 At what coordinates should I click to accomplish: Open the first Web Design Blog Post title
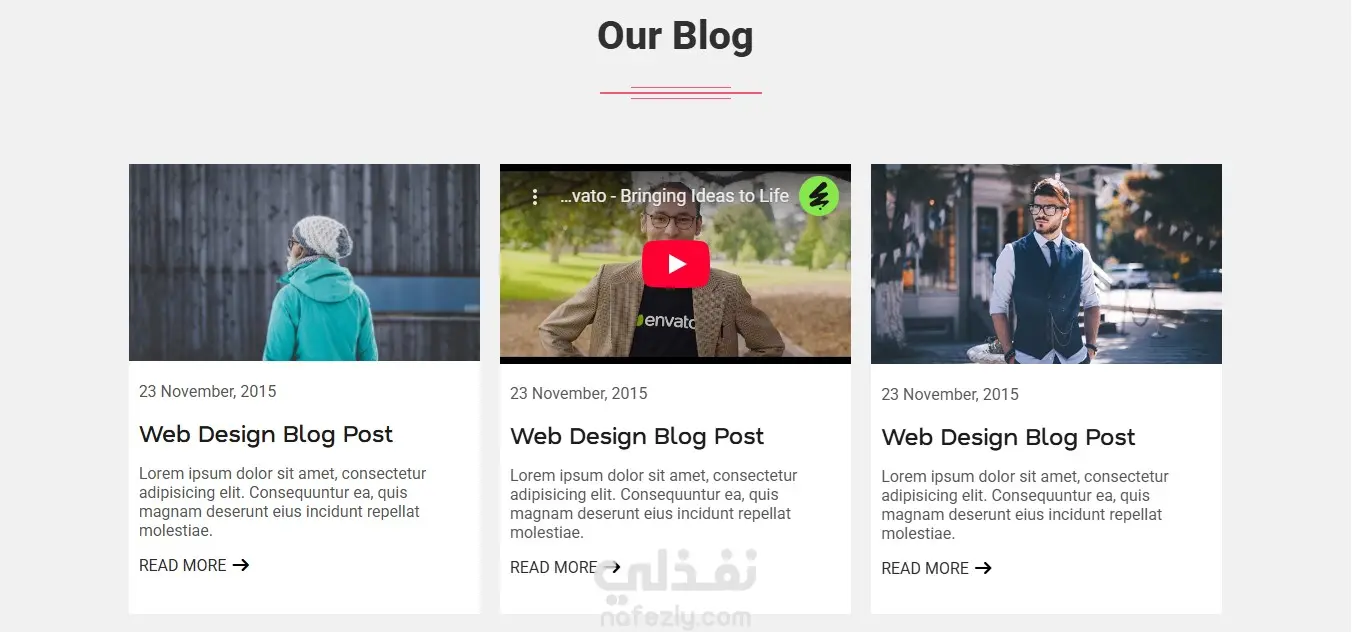(266, 434)
